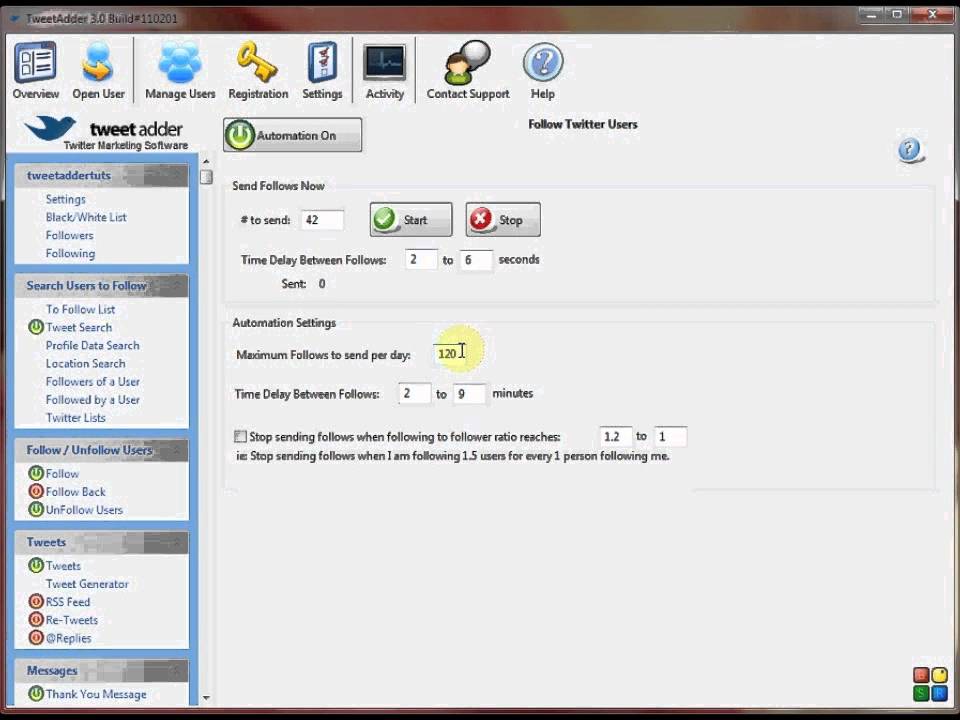Toggle UnFollow Users automation power icon
This screenshot has height=720, width=960.
[36, 509]
